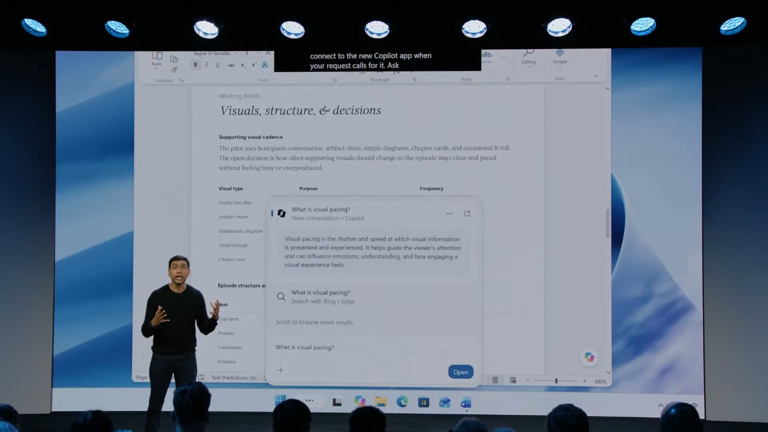The width and height of the screenshot is (768, 432).
Task: Select Print Layout view icon in status bar
Action: (x=495, y=380)
